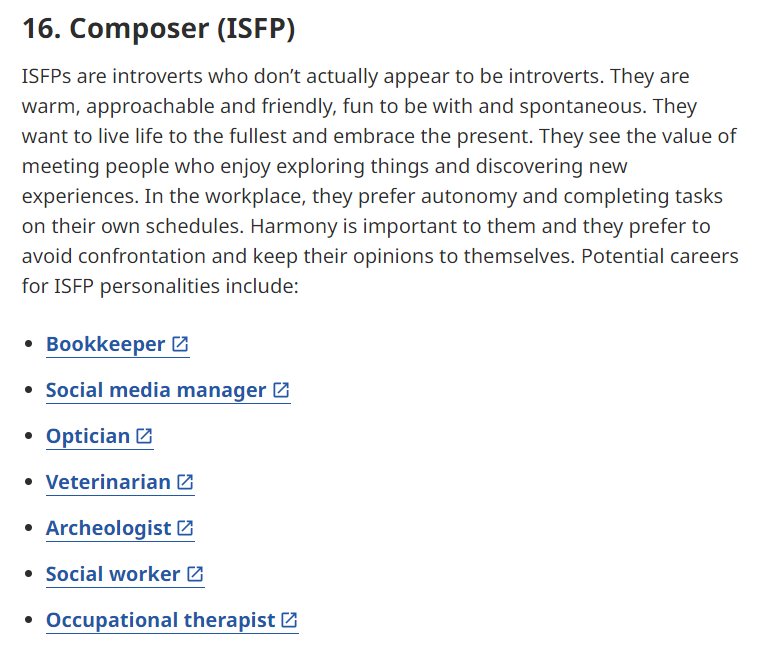Click external-link icon next to Archeologist
Image resolution: width=760 pixels, height=648 pixels.
(x=185, y=528)
